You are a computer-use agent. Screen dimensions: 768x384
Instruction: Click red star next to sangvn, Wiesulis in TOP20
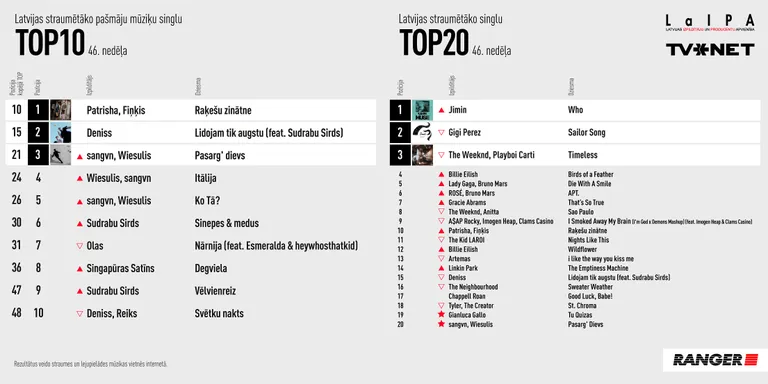click(x=441, y=324)
